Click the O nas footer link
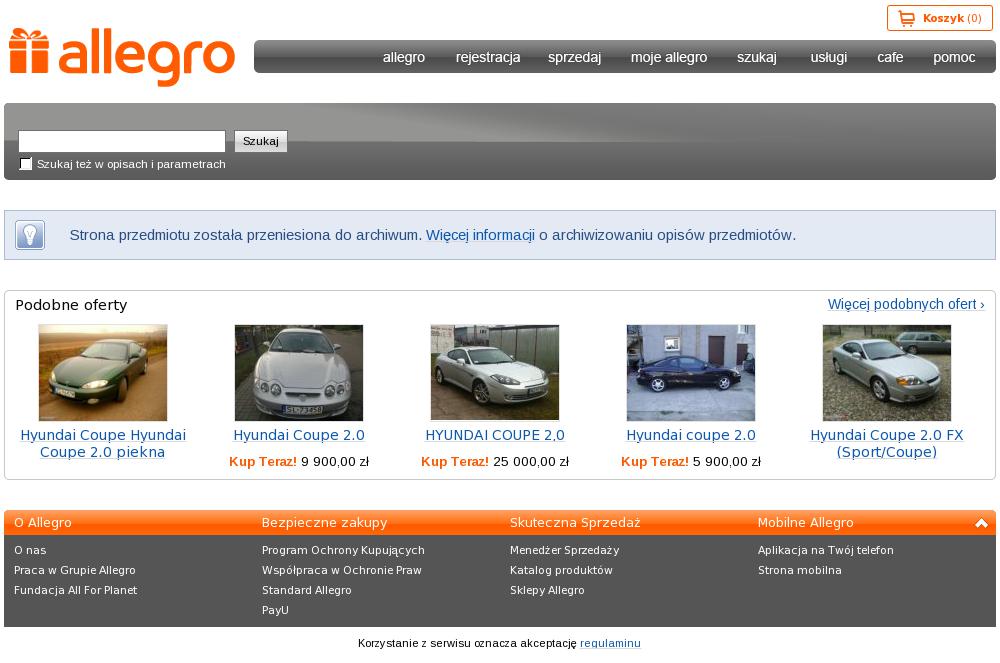 (x=30, y=550)
